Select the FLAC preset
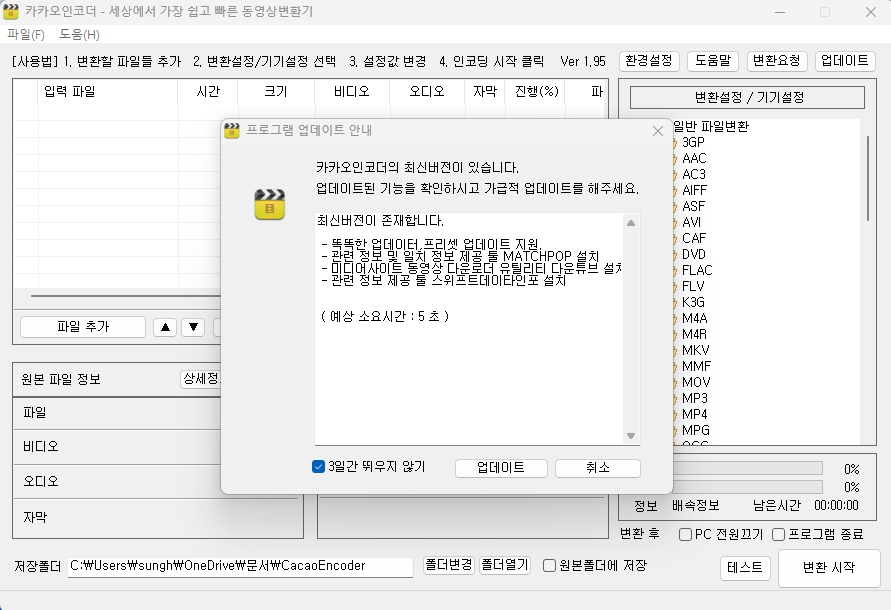Viewport: 891px width, 610px height. (x=697, y=270)
